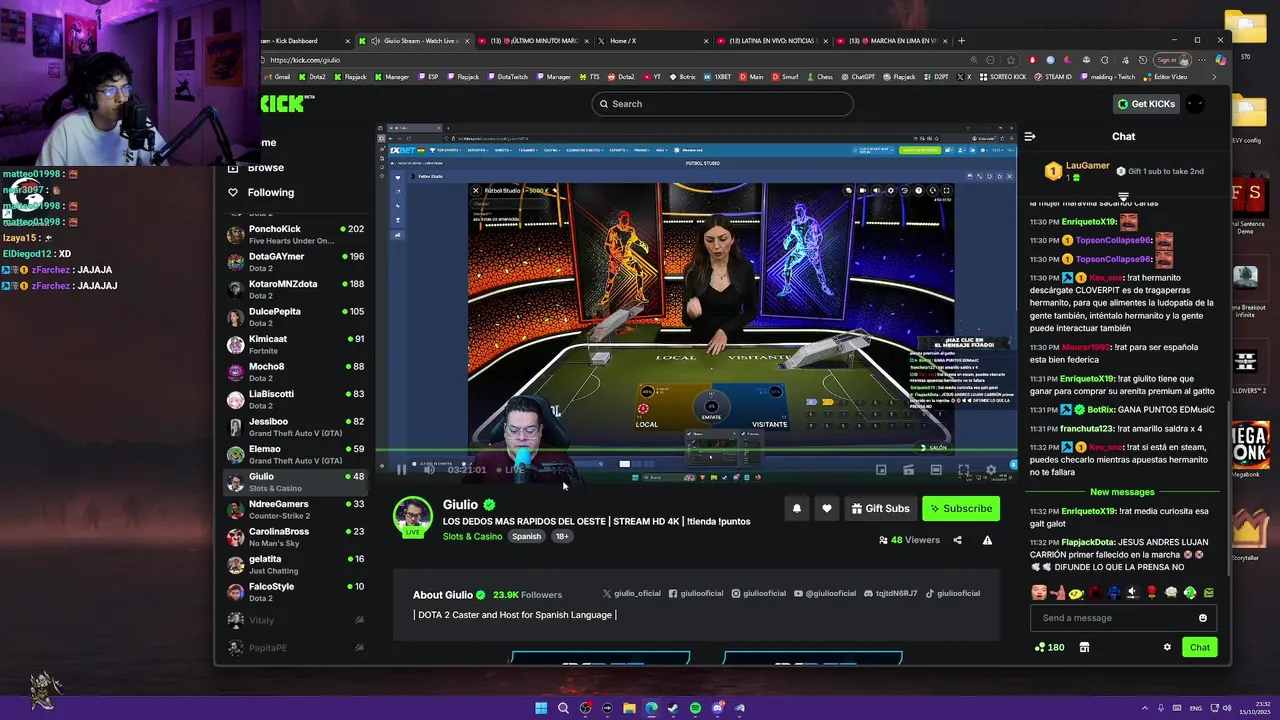Image resolution: width=1280 pixels, height=720 pixels.
Task: Open PonchoKick channel in the sidebar
Action: click(x=296, y=235)
